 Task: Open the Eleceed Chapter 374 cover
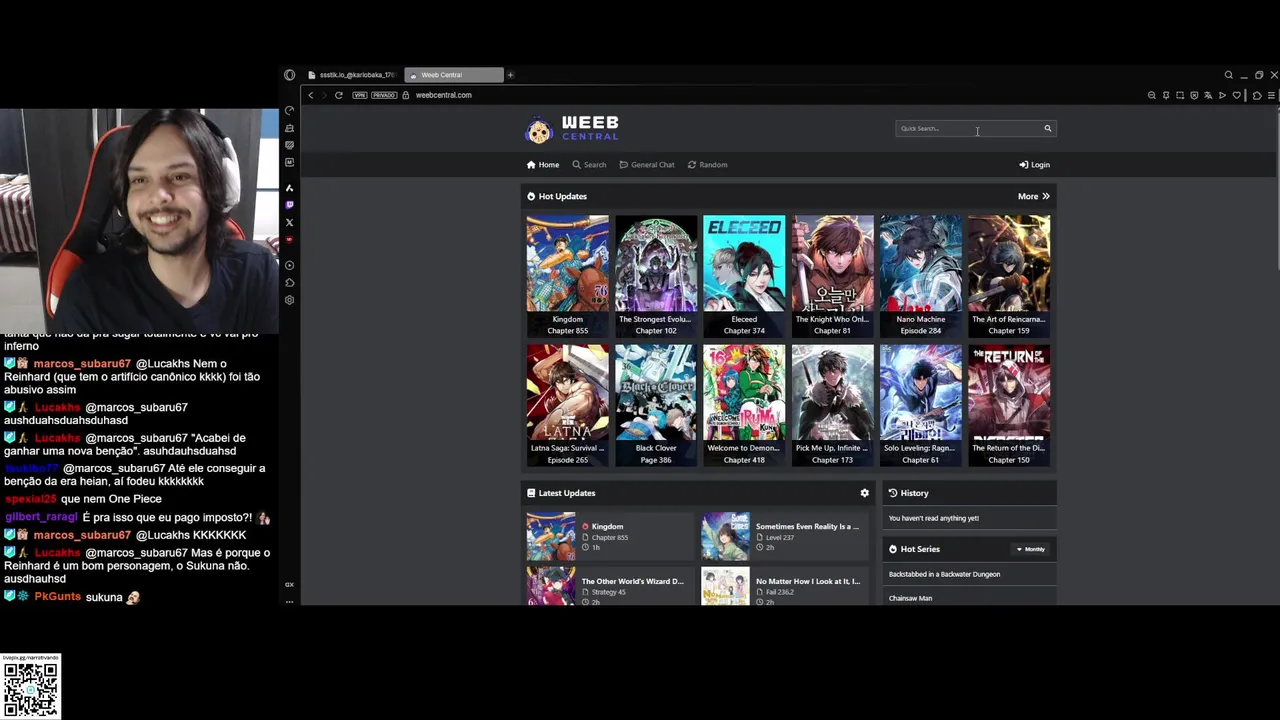pyautogui.click(x=744, y=275)
